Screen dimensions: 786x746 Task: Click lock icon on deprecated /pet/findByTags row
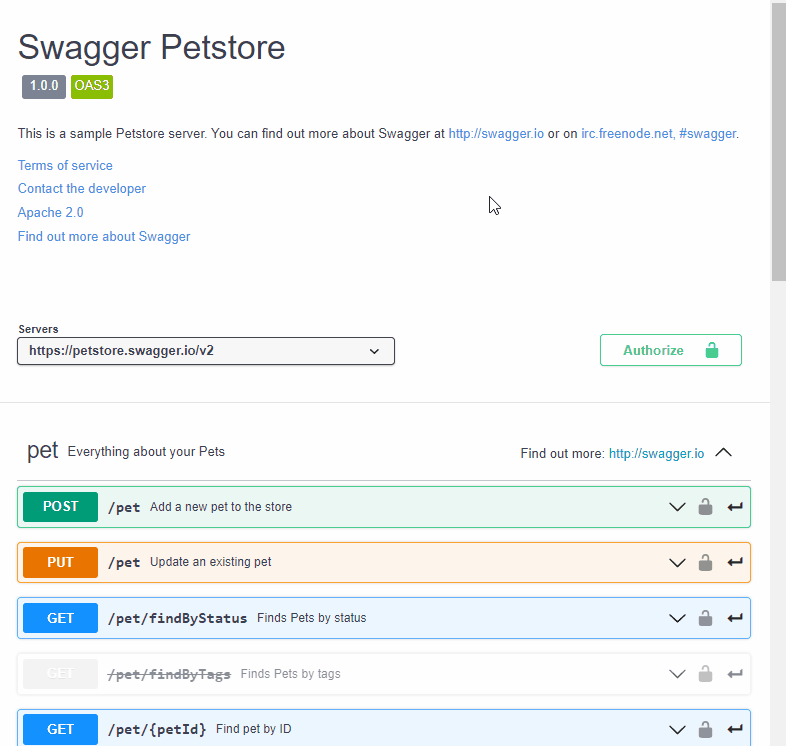pyautogui.click(x=705, y=674)
